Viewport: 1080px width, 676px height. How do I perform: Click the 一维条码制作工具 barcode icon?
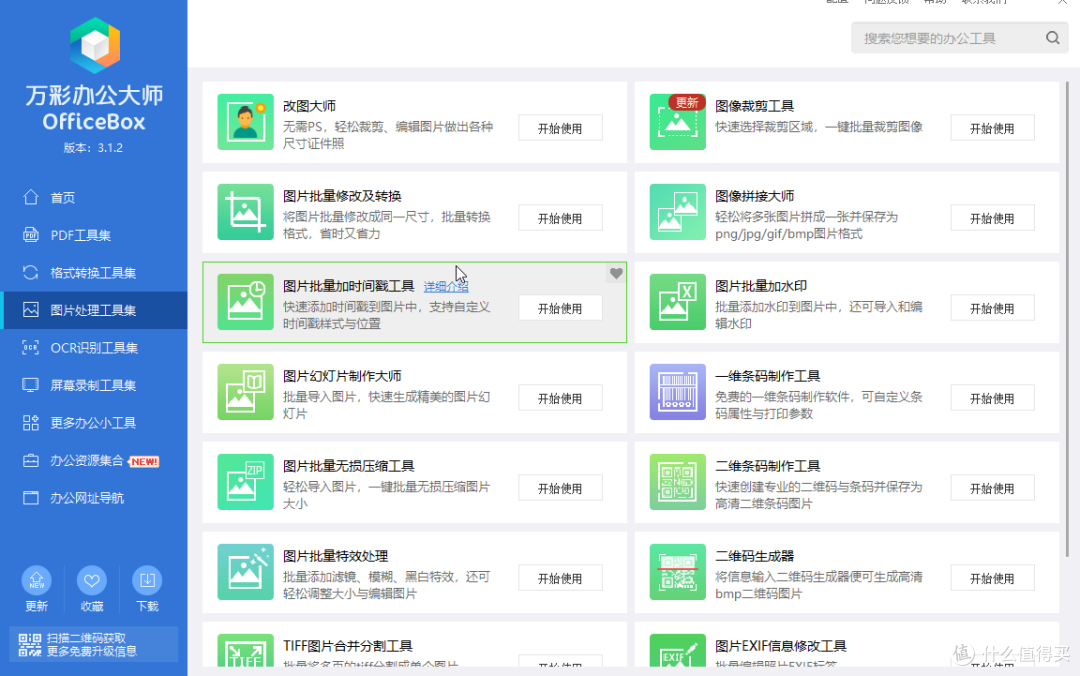click(x=677, y=392)
